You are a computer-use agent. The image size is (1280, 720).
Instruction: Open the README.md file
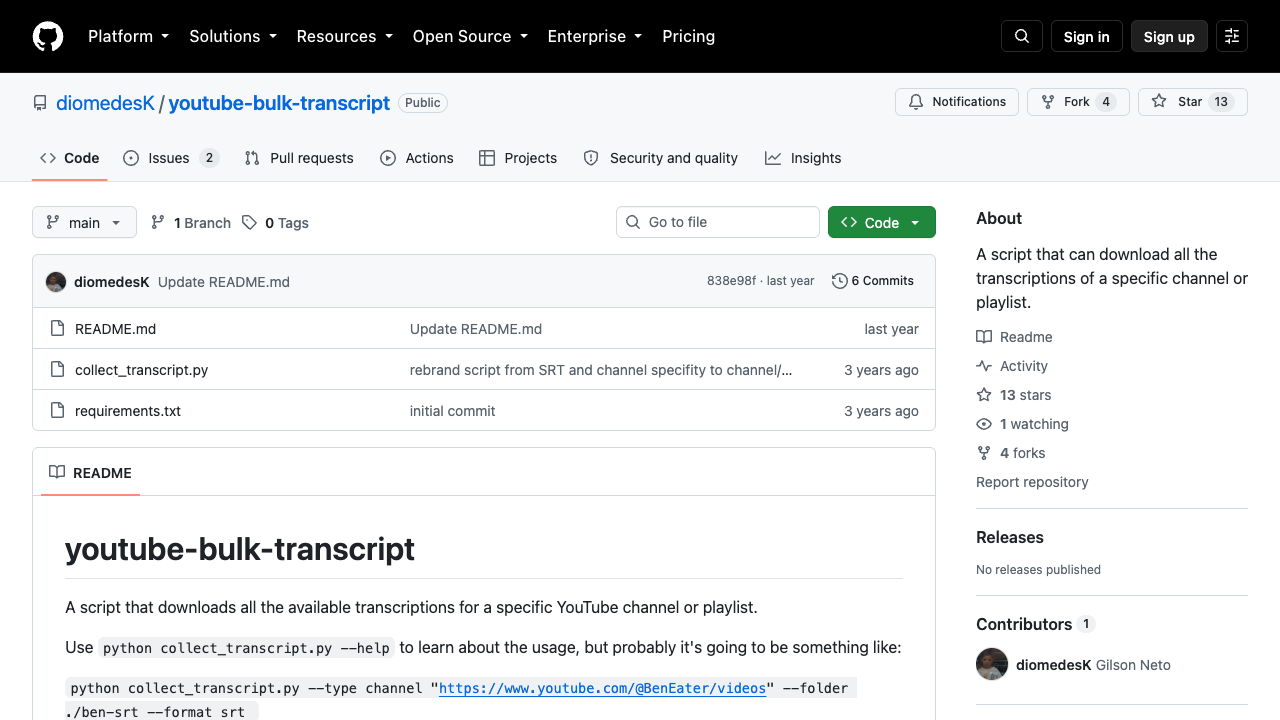(x=116, y=329)
